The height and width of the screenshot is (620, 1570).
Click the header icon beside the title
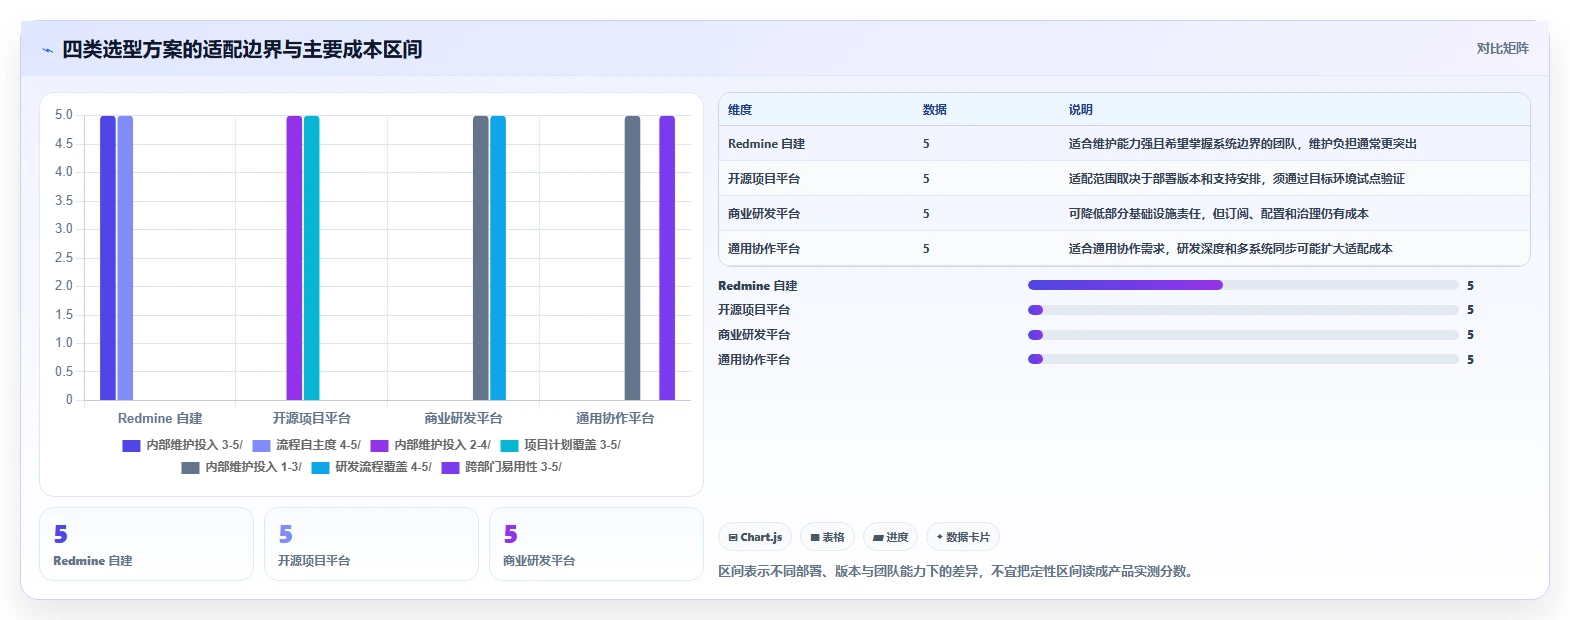click(x=47, y=50)
